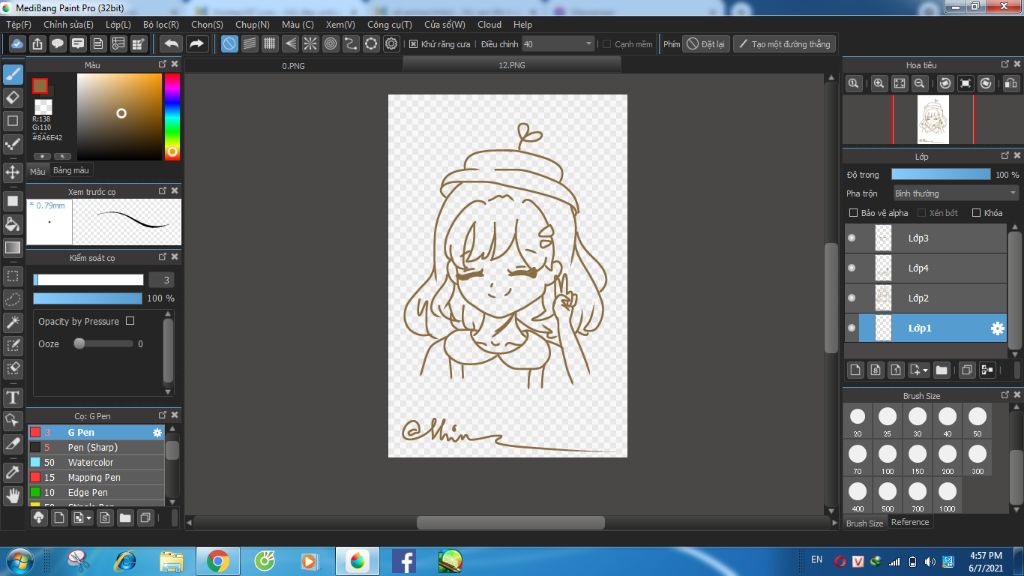Enable circle snap guide

(330, 44)
